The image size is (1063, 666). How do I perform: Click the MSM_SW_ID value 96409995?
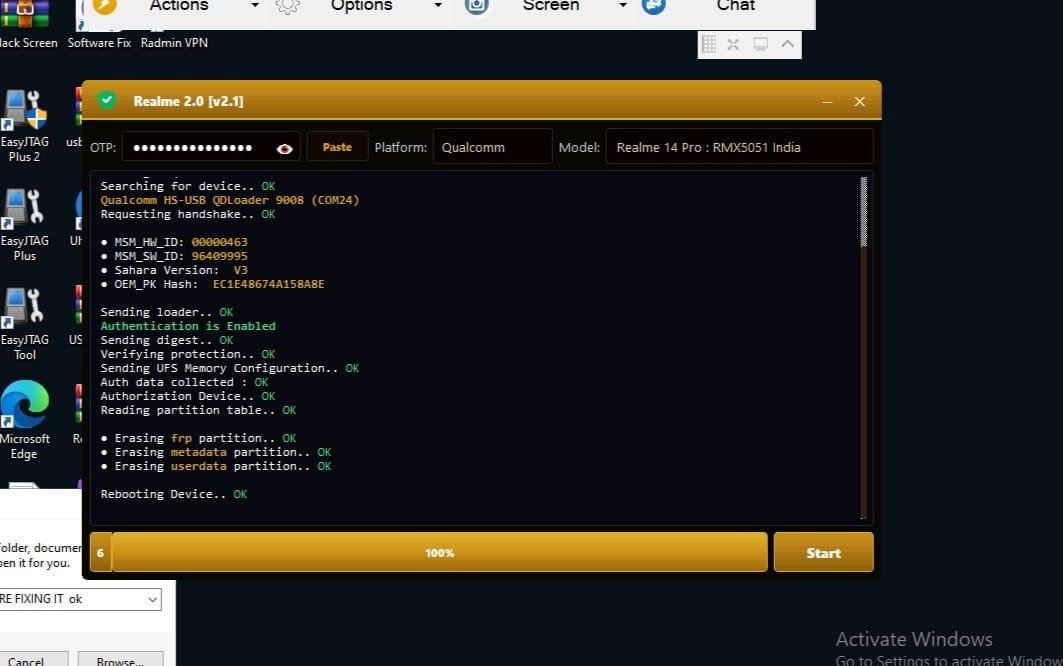click(x=220, y=256)
